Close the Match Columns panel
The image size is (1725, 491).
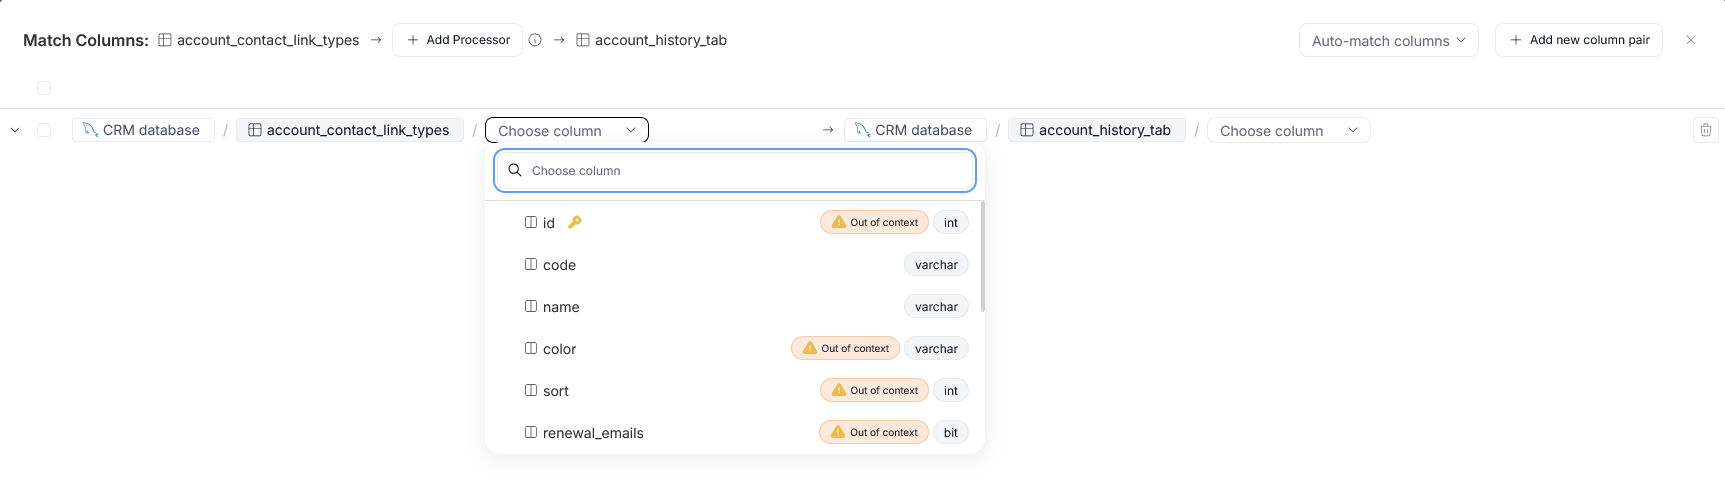pos(1691,40)
